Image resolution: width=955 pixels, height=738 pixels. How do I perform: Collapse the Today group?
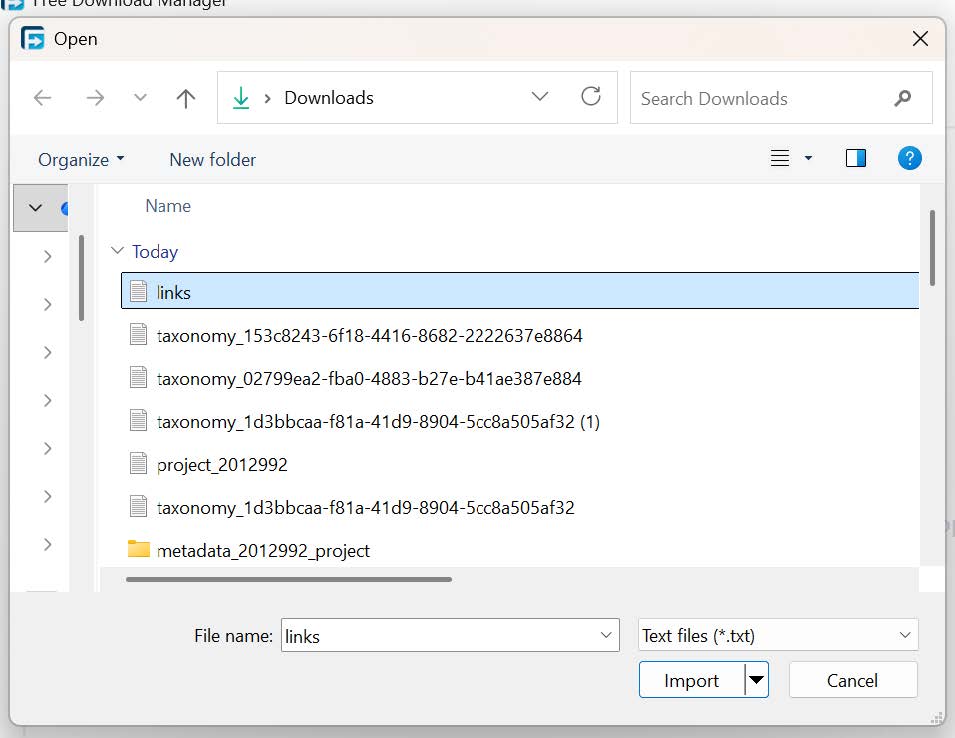pos(118,250)
